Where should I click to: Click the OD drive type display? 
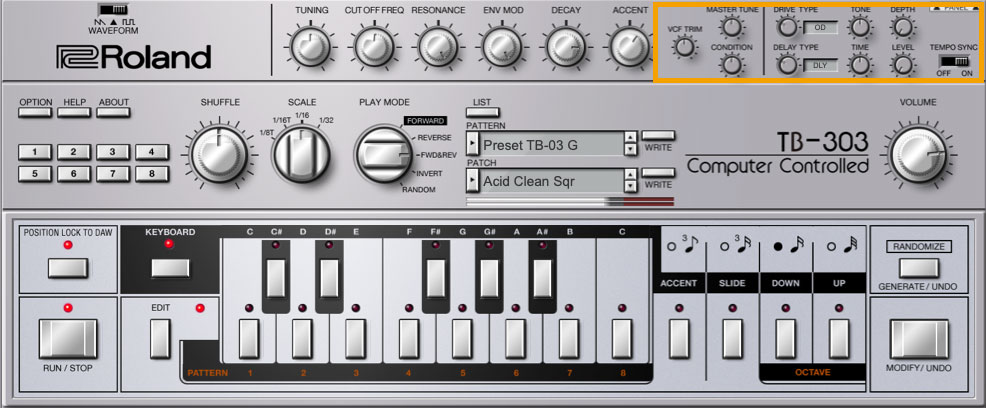[x=821, y=28]
